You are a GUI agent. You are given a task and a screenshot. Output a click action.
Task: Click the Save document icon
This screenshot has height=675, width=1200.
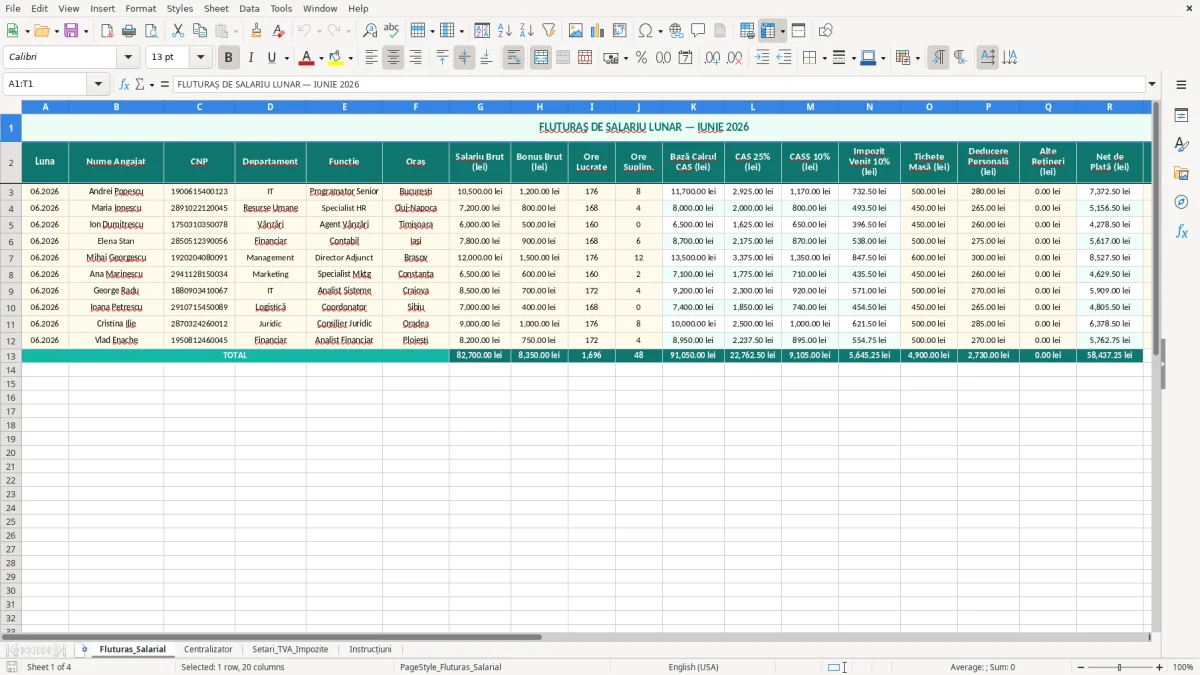[x=71, y=31]
